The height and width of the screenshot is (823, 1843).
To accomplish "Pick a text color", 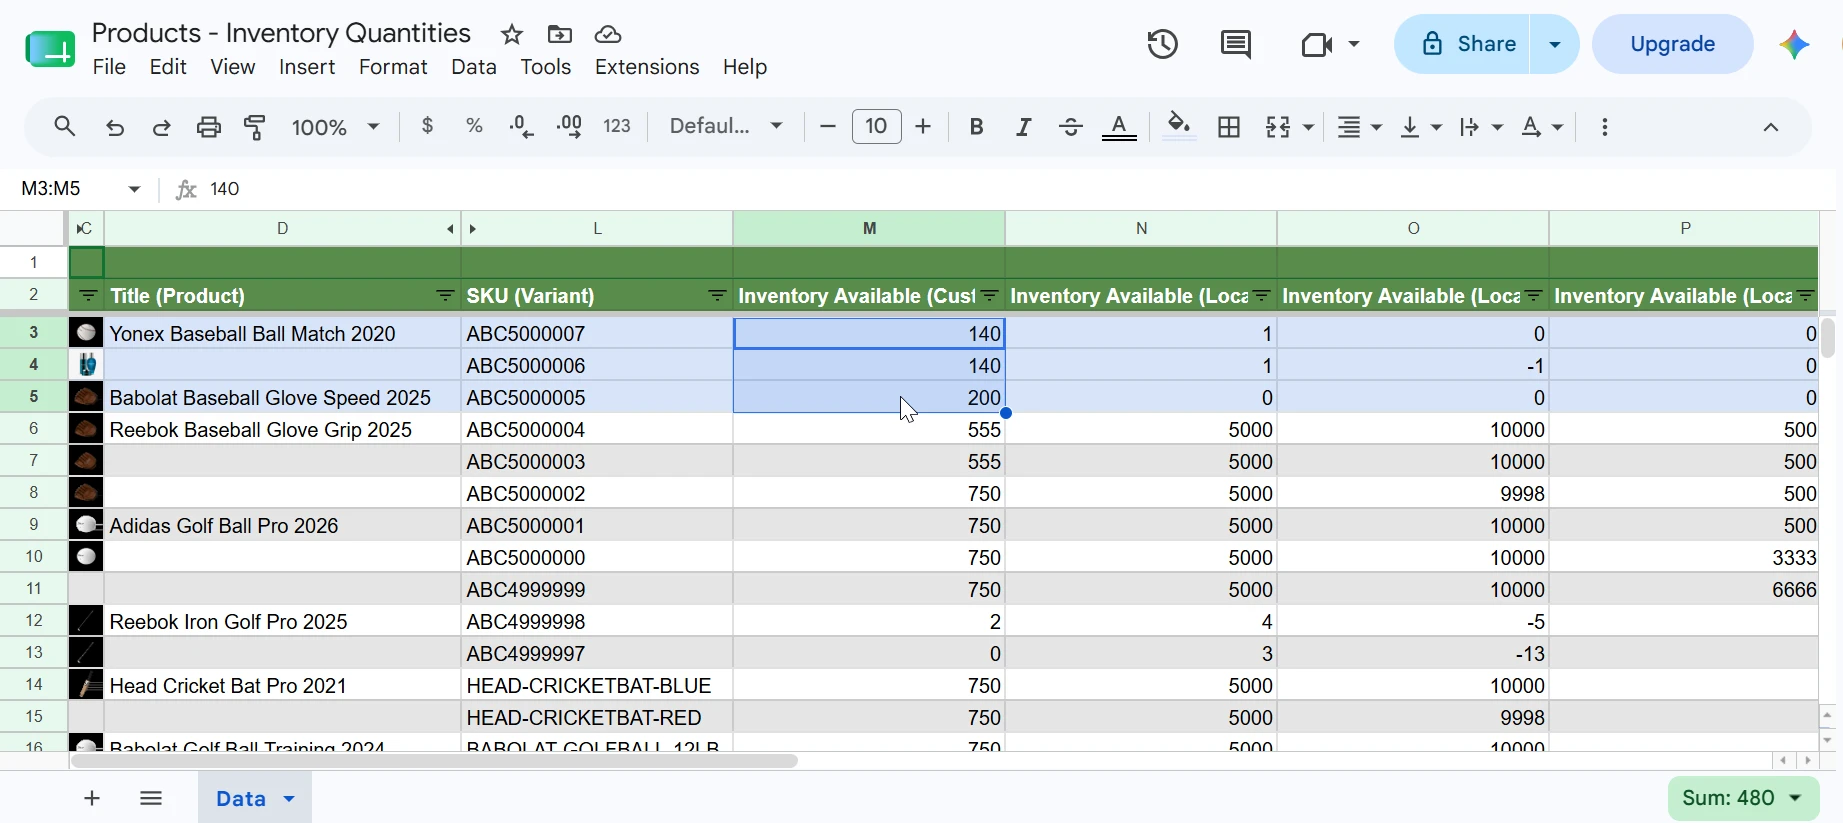I will [1119, 127].
